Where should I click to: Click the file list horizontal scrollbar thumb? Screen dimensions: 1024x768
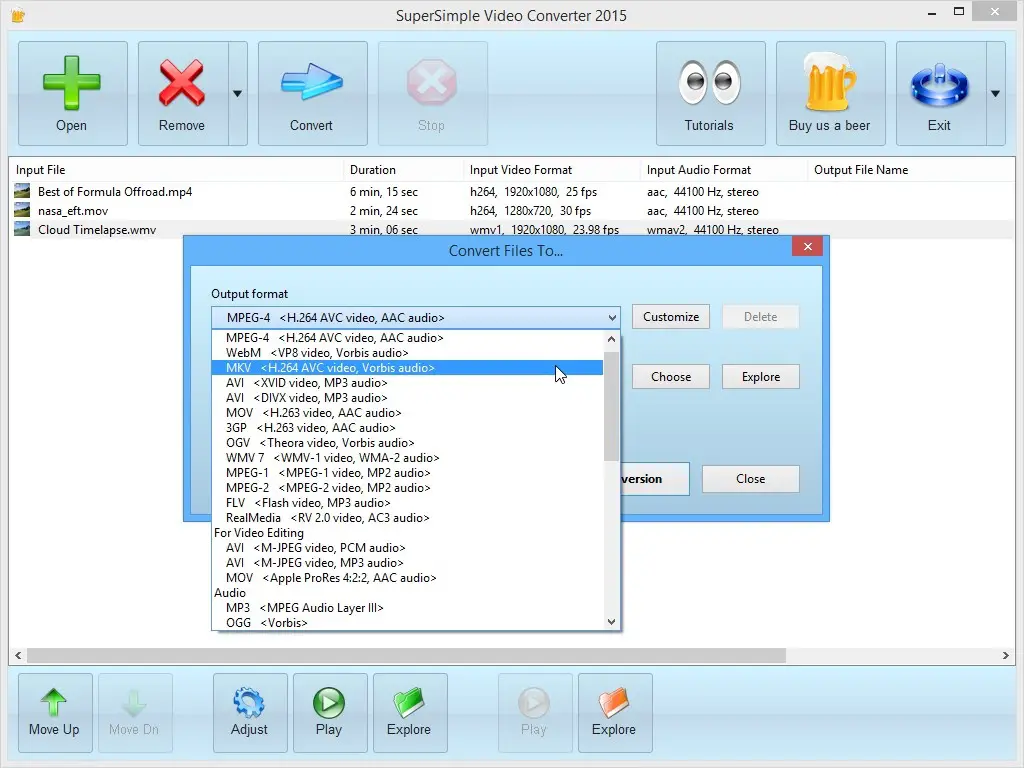click(x=406, y=655)
